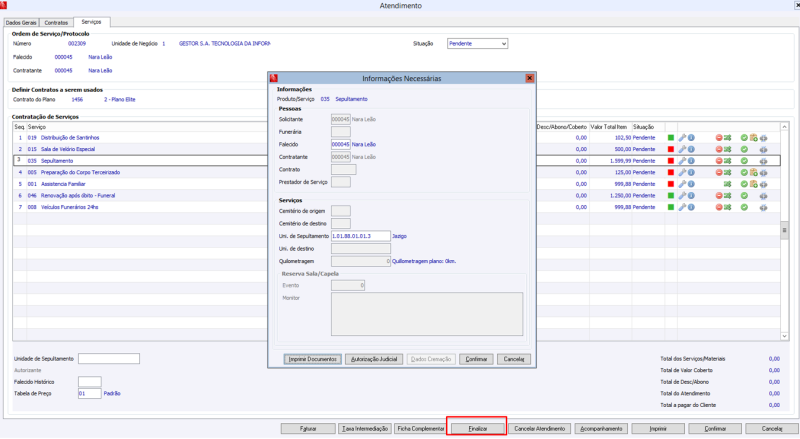Confirm the Informações Necessárias dialog
Viewport: 800px width, 439px height.
[x=476, y=359]
